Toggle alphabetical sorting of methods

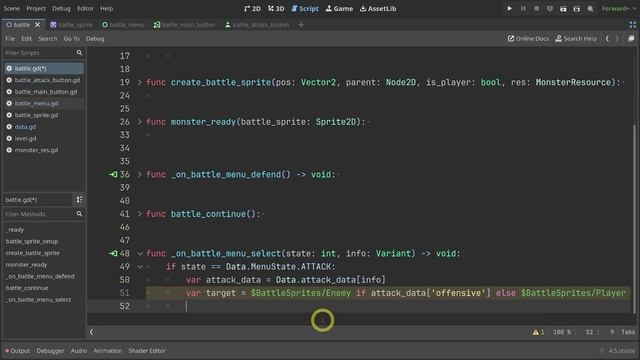(79, 200)
